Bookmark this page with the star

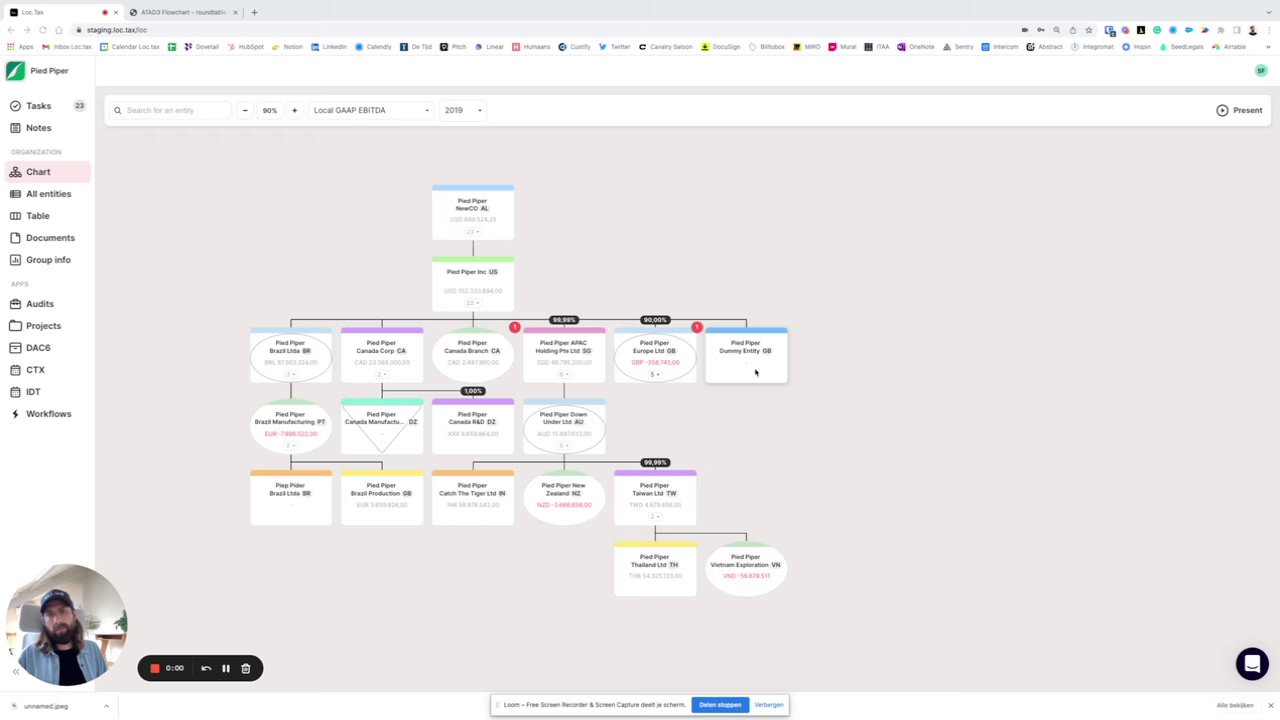(x=1089, y=30)
